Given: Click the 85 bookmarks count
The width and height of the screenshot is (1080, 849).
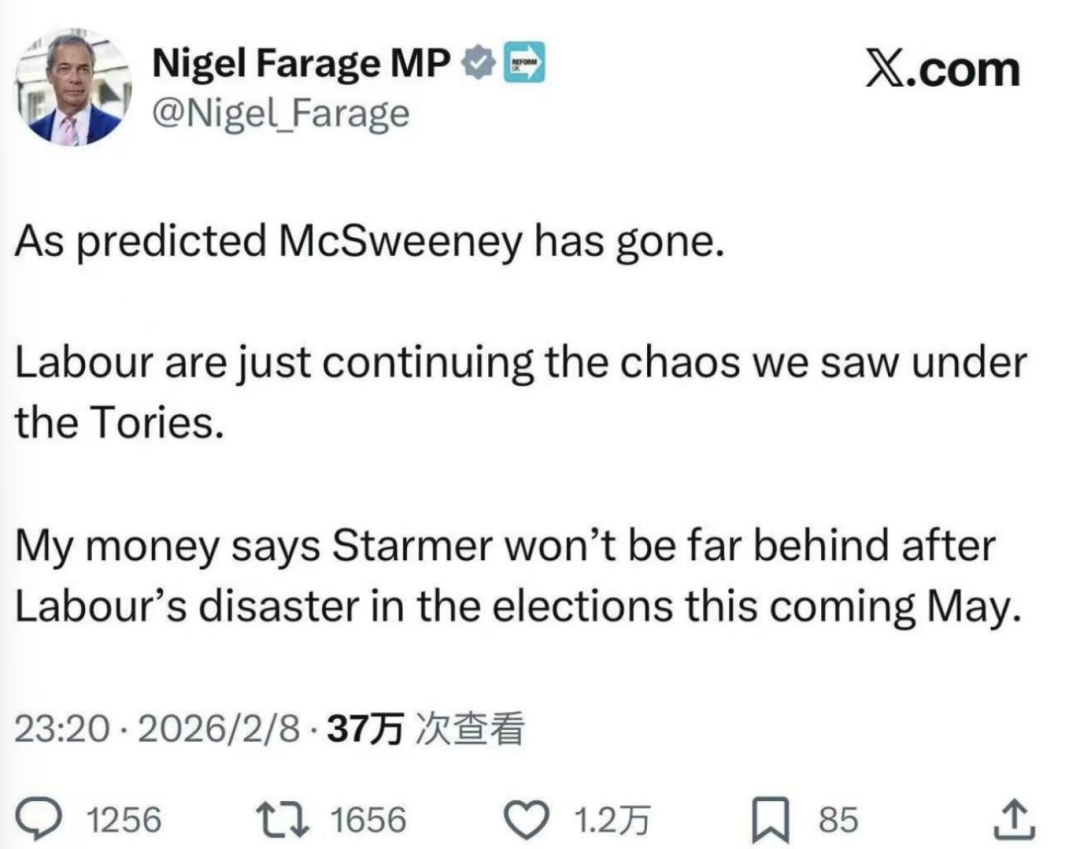Looking at the screenshot, I should (x=838, y=820).
